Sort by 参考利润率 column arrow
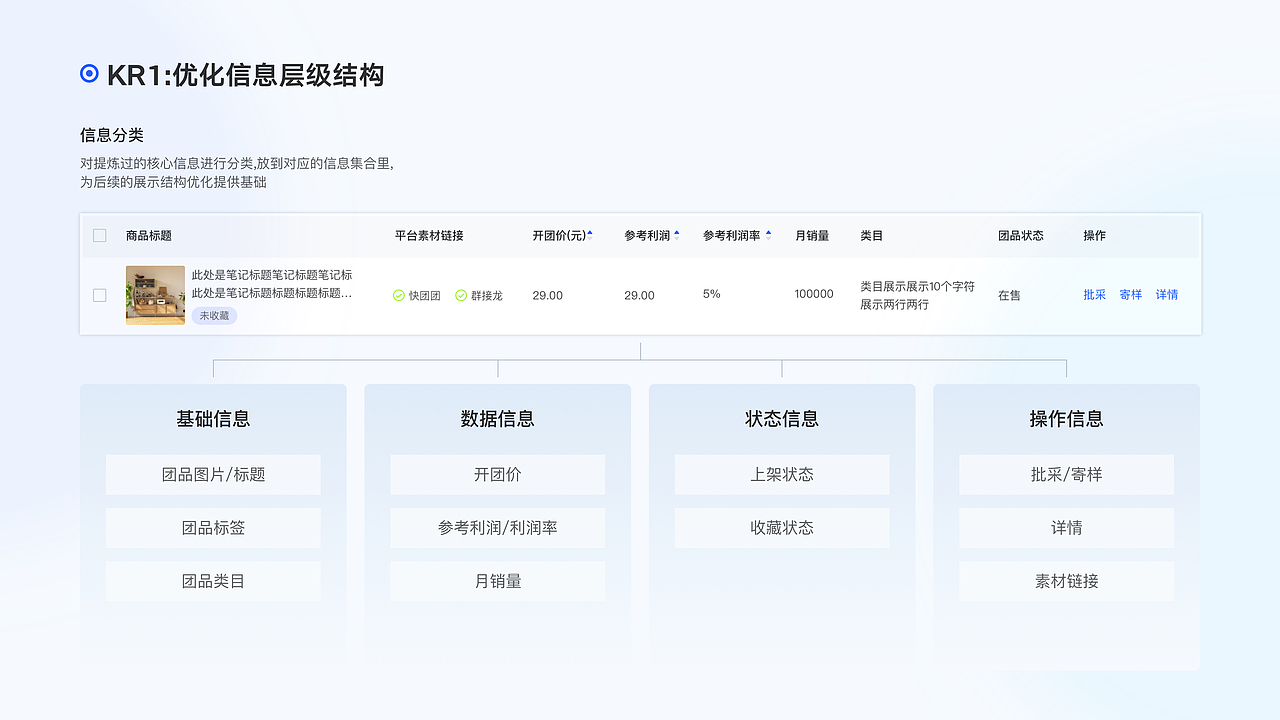Viewport: 1280px width, 720px height. point(768,236)
